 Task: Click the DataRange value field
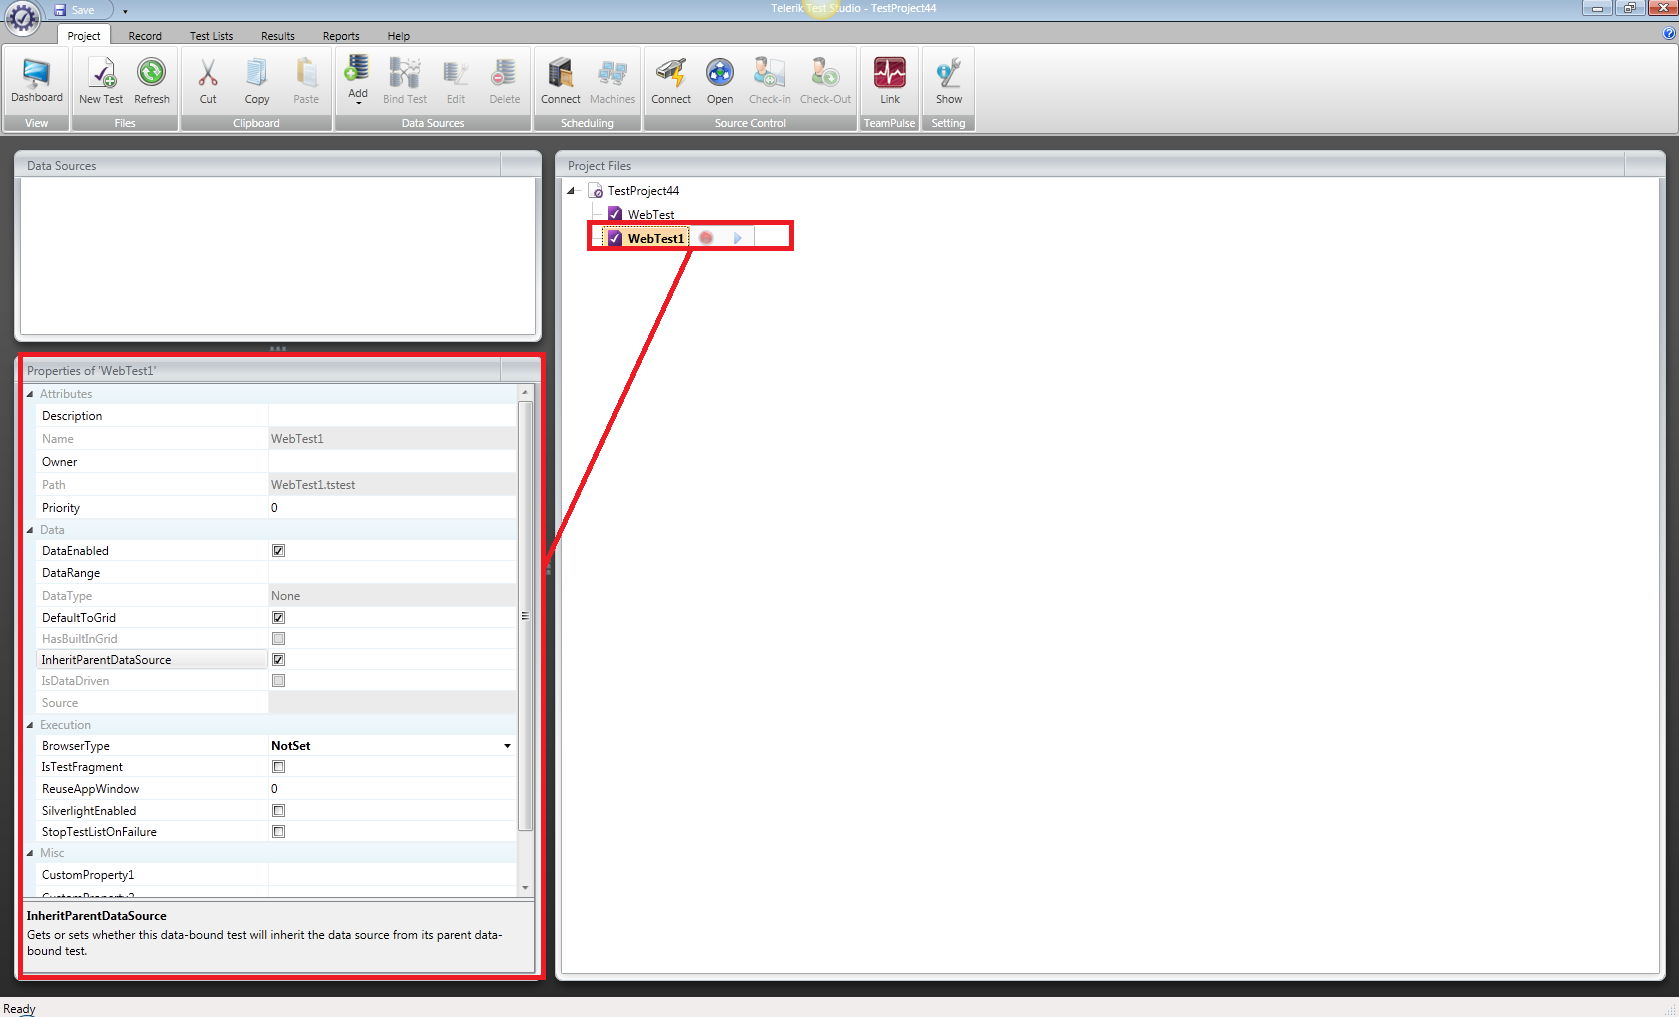392,573
